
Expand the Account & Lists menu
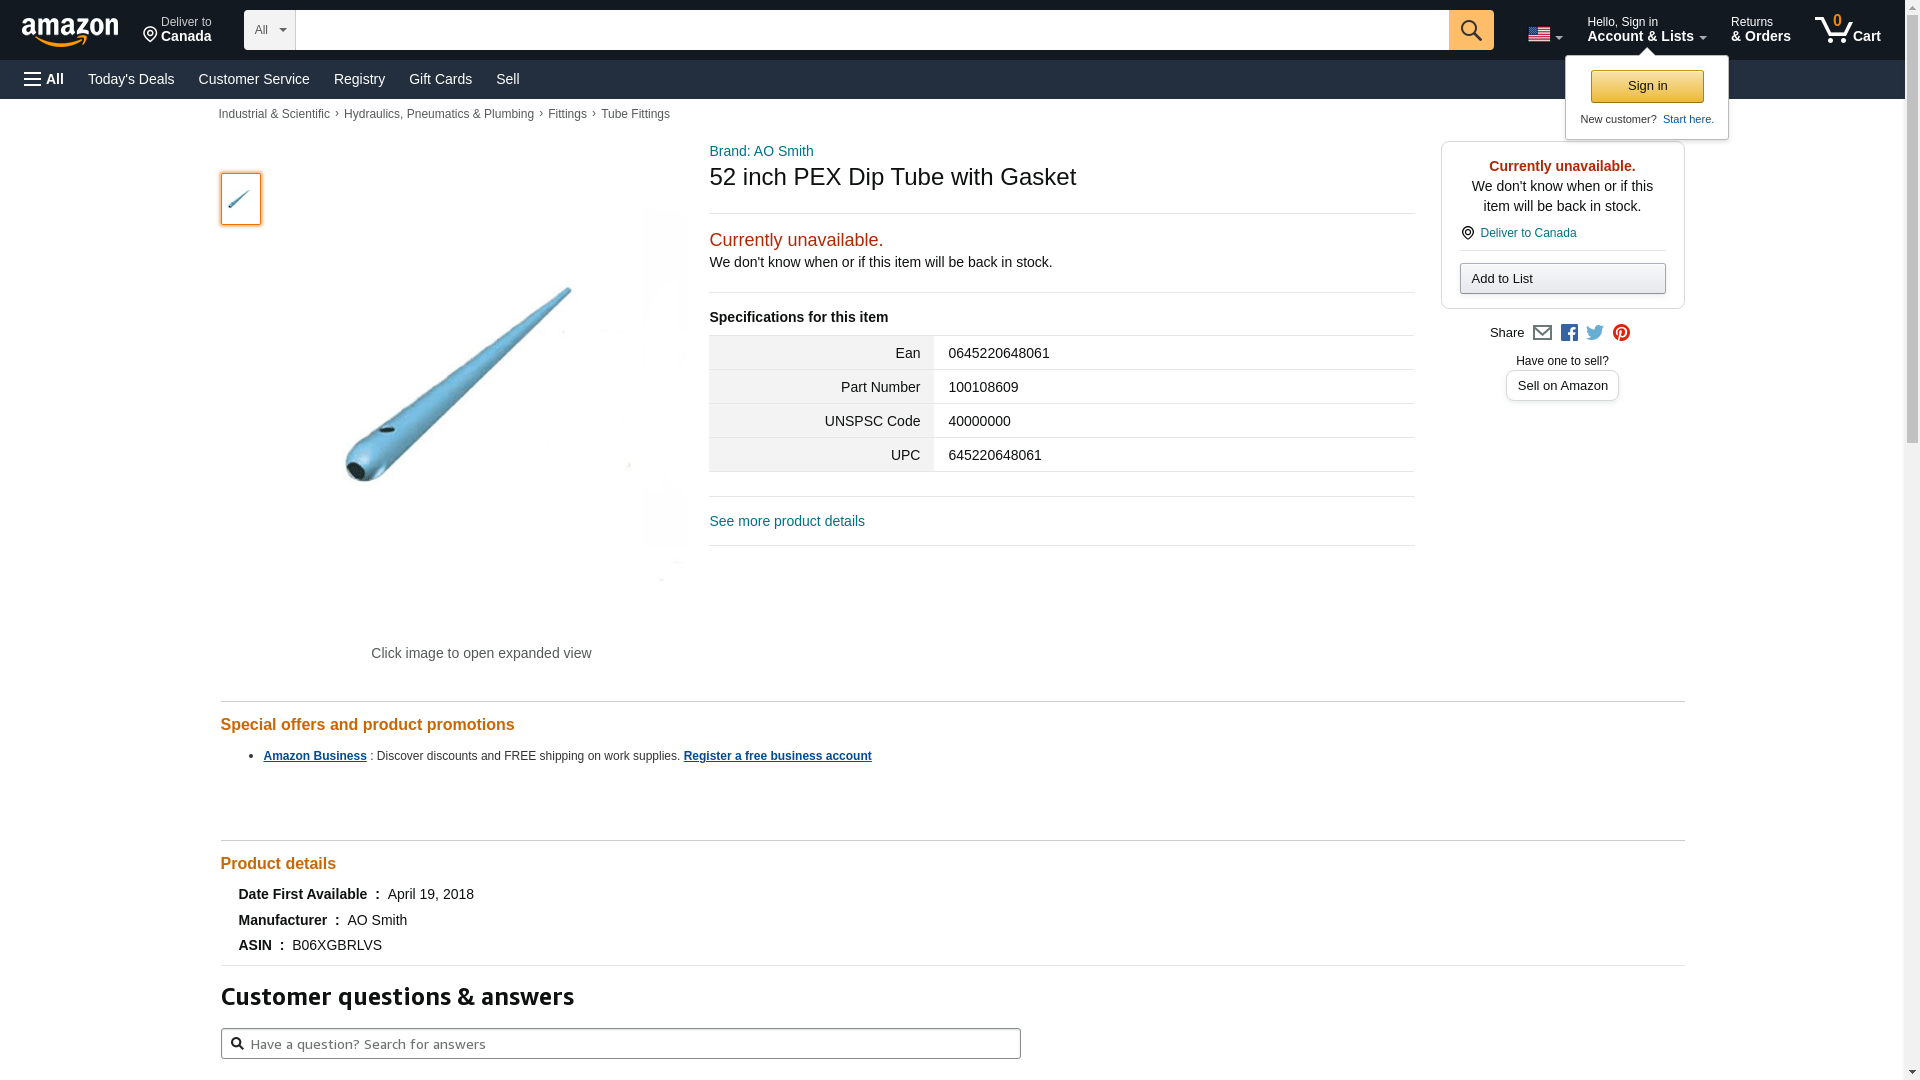tap(1646, 30)
